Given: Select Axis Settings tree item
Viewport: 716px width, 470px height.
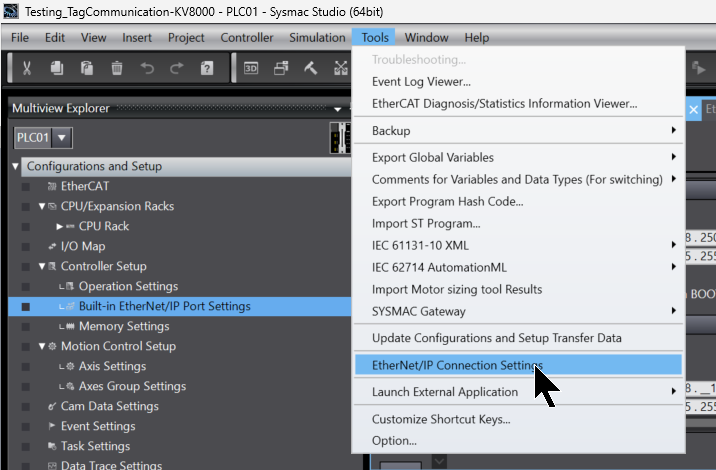Looking at the screenshot, I should [x=112, y=366].
